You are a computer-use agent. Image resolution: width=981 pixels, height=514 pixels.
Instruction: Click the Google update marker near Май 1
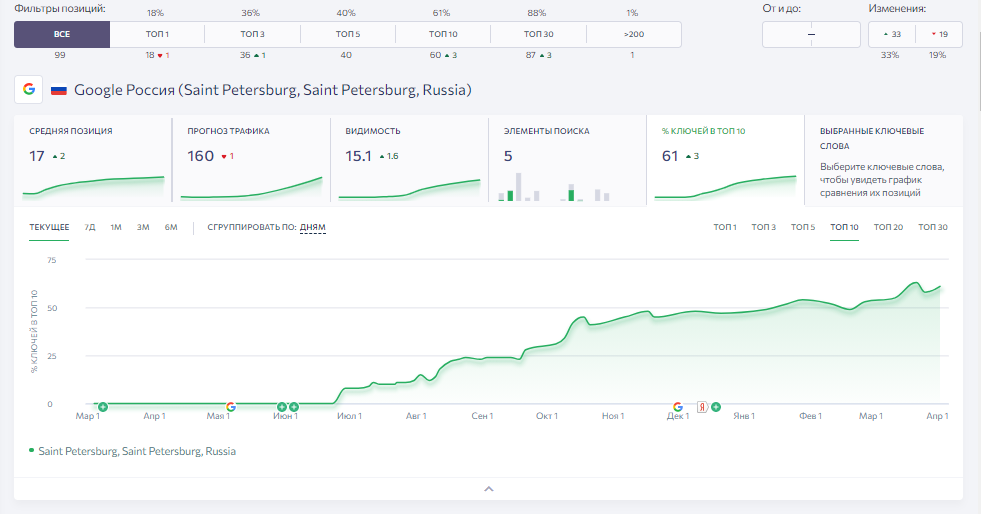click(231, 407)
